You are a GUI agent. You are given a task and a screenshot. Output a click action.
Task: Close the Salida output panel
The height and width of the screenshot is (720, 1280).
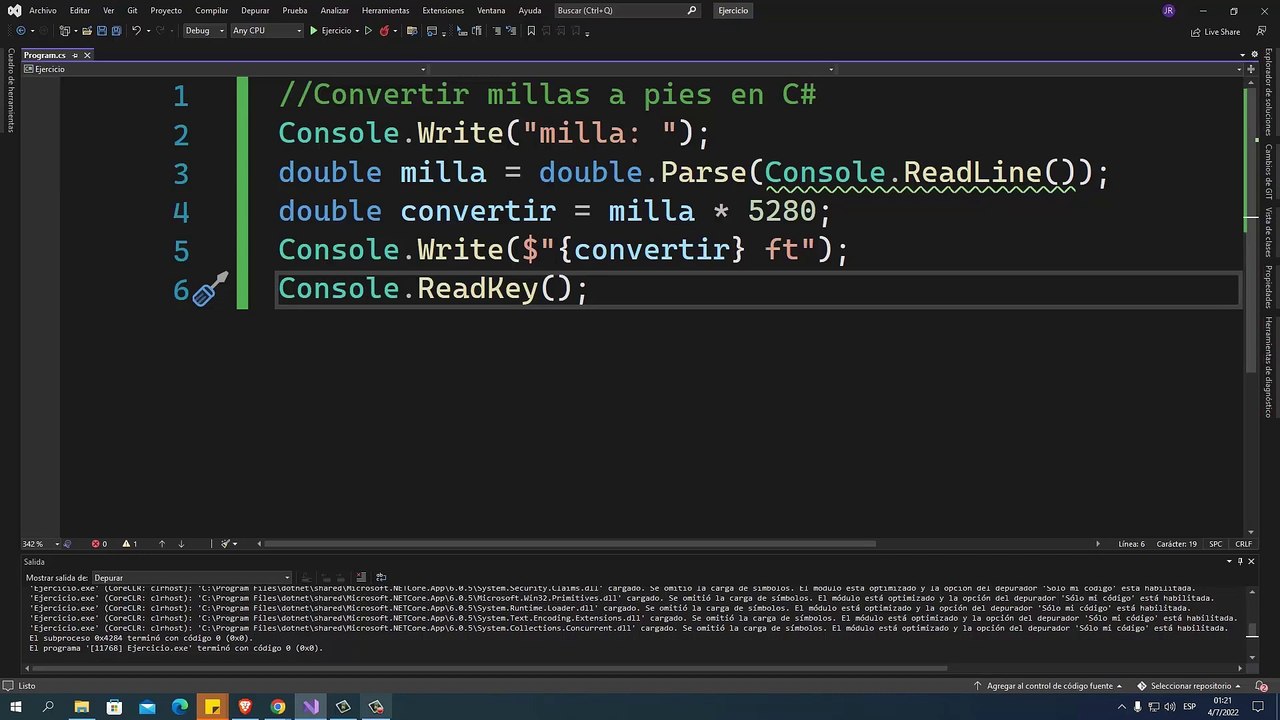[1252, 561]
